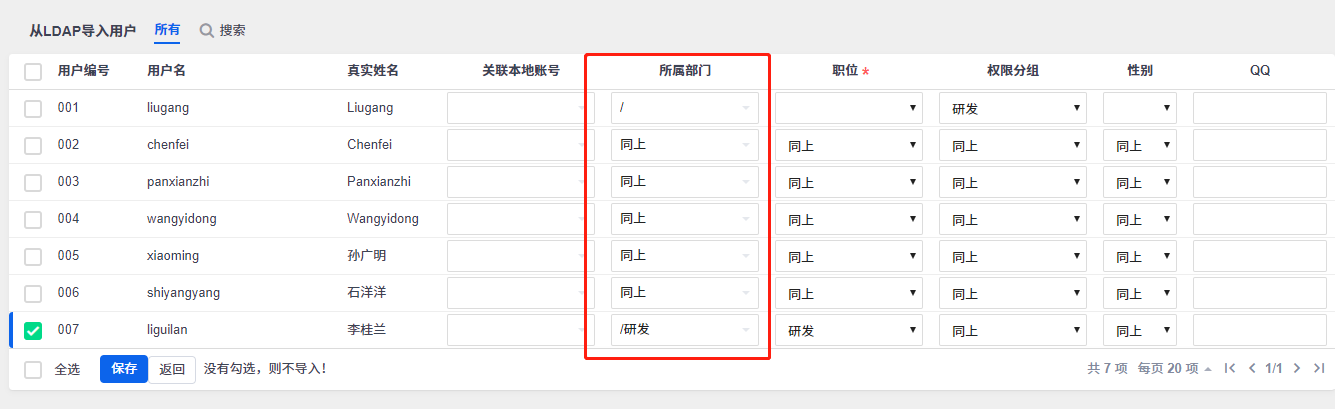Go to first page of results
The width and height of the screenshot is (1335, 409).
coord(1230,369)
